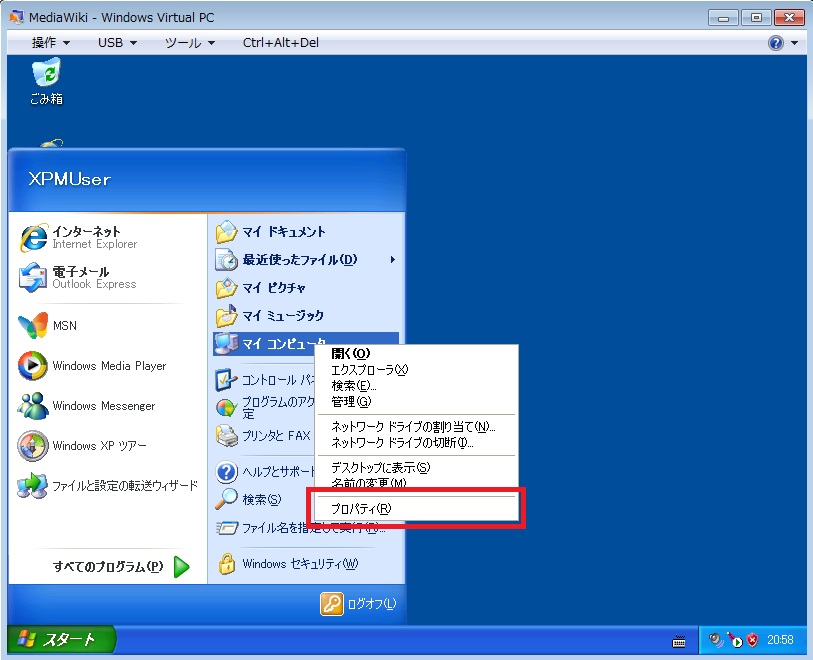Open ファイルと設定の転送ウィザード
Image resolution: width=813 pixels, height=660 pixels.
point(108,485)
